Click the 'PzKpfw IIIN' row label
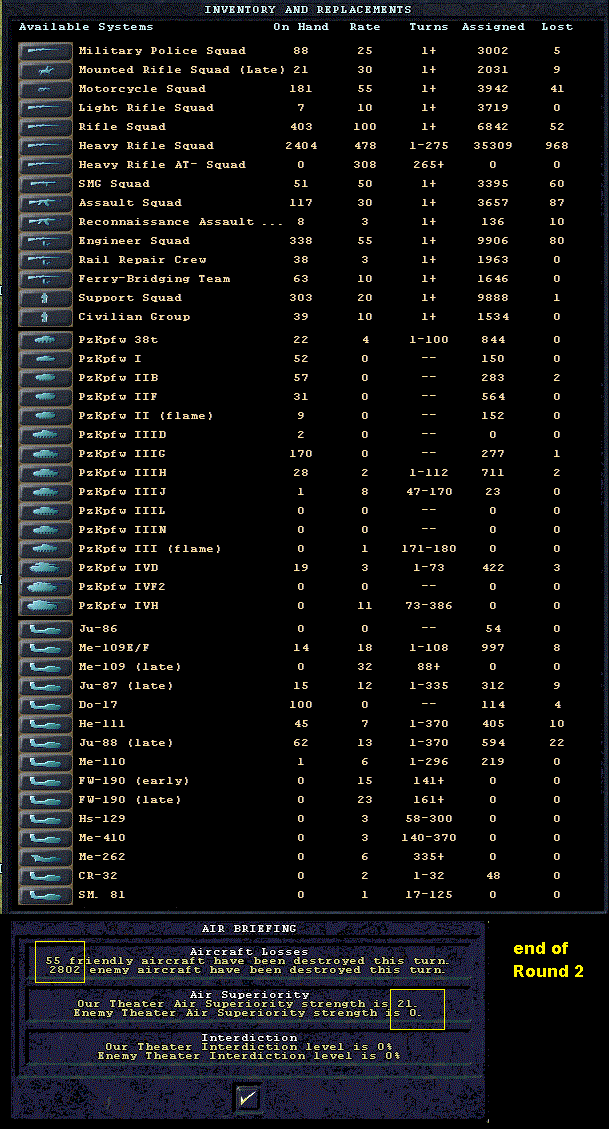Image resolution: width=609 pixels, height=1129 pixels. click(x=122, y=530)
